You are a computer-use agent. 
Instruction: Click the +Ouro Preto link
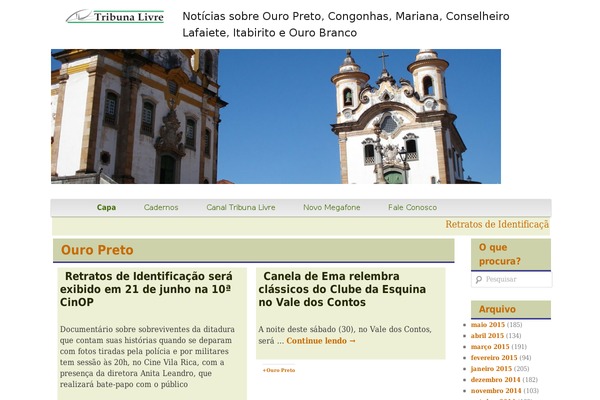[279, 370]
